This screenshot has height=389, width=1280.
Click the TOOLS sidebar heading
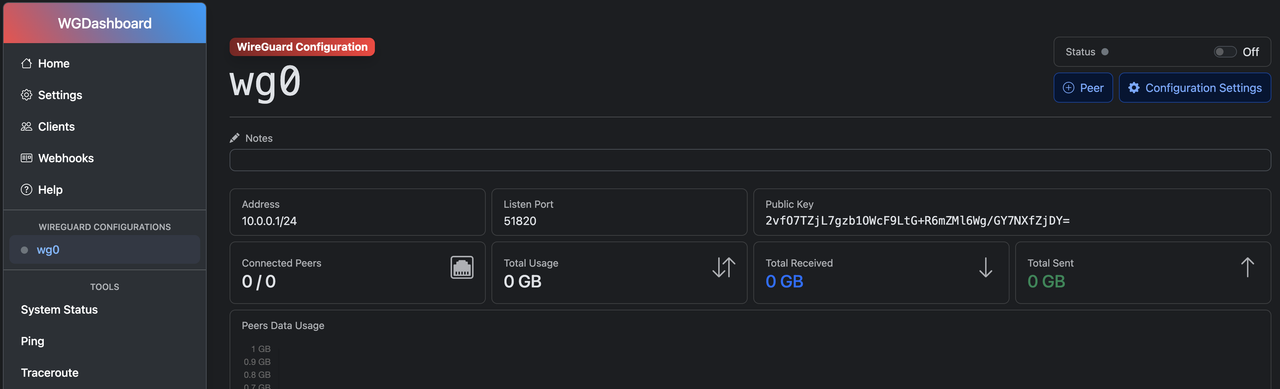coord(105,287)
